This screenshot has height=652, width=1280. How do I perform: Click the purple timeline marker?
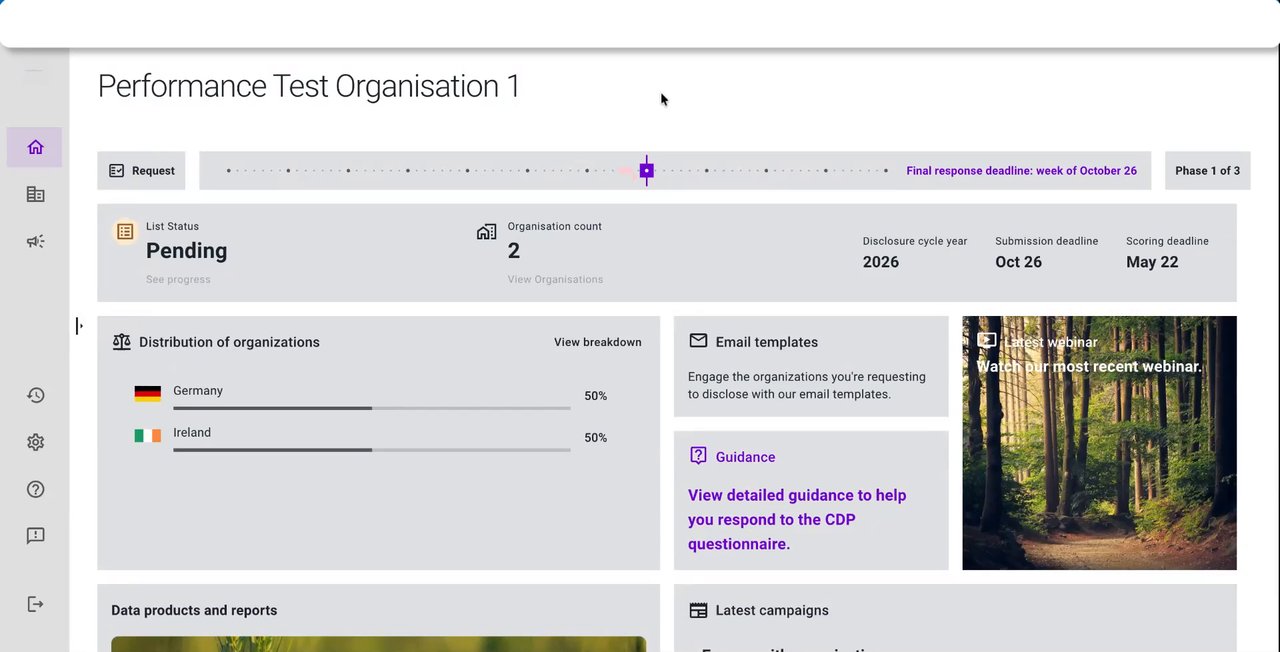[647, 171]
